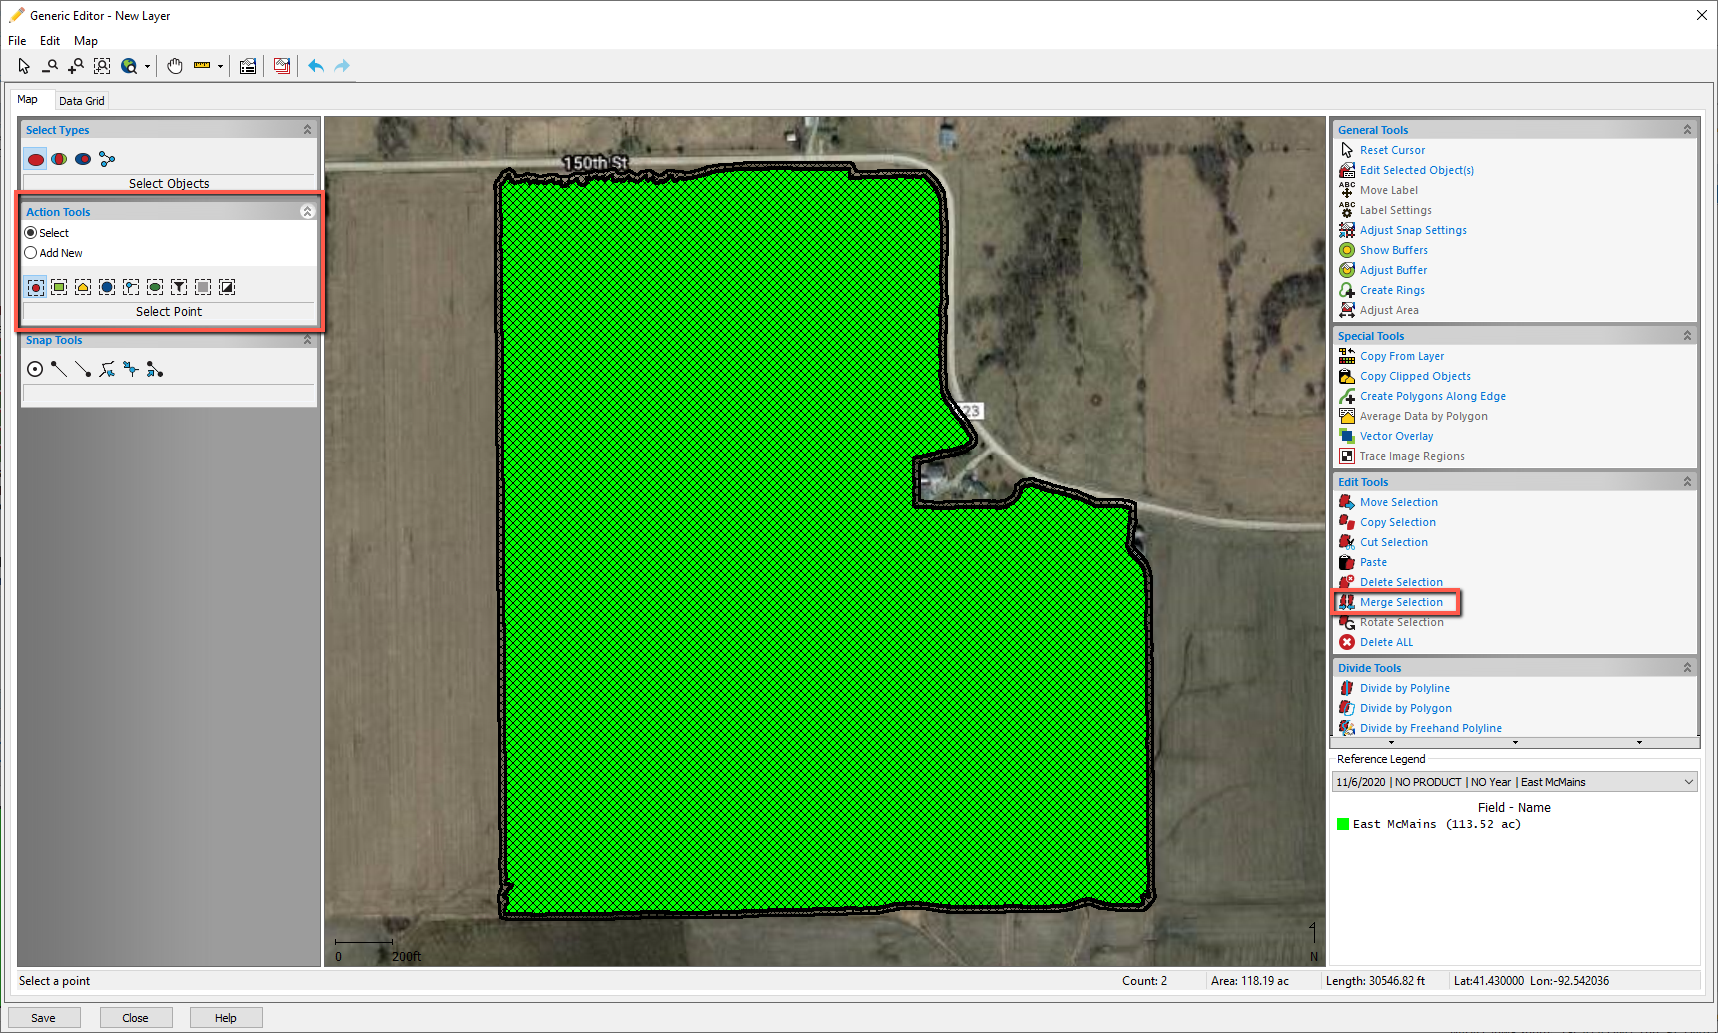The height and width of the screenshot is (1033, 1718).
Task: Open the Edit menu
Action: [50, 41]
